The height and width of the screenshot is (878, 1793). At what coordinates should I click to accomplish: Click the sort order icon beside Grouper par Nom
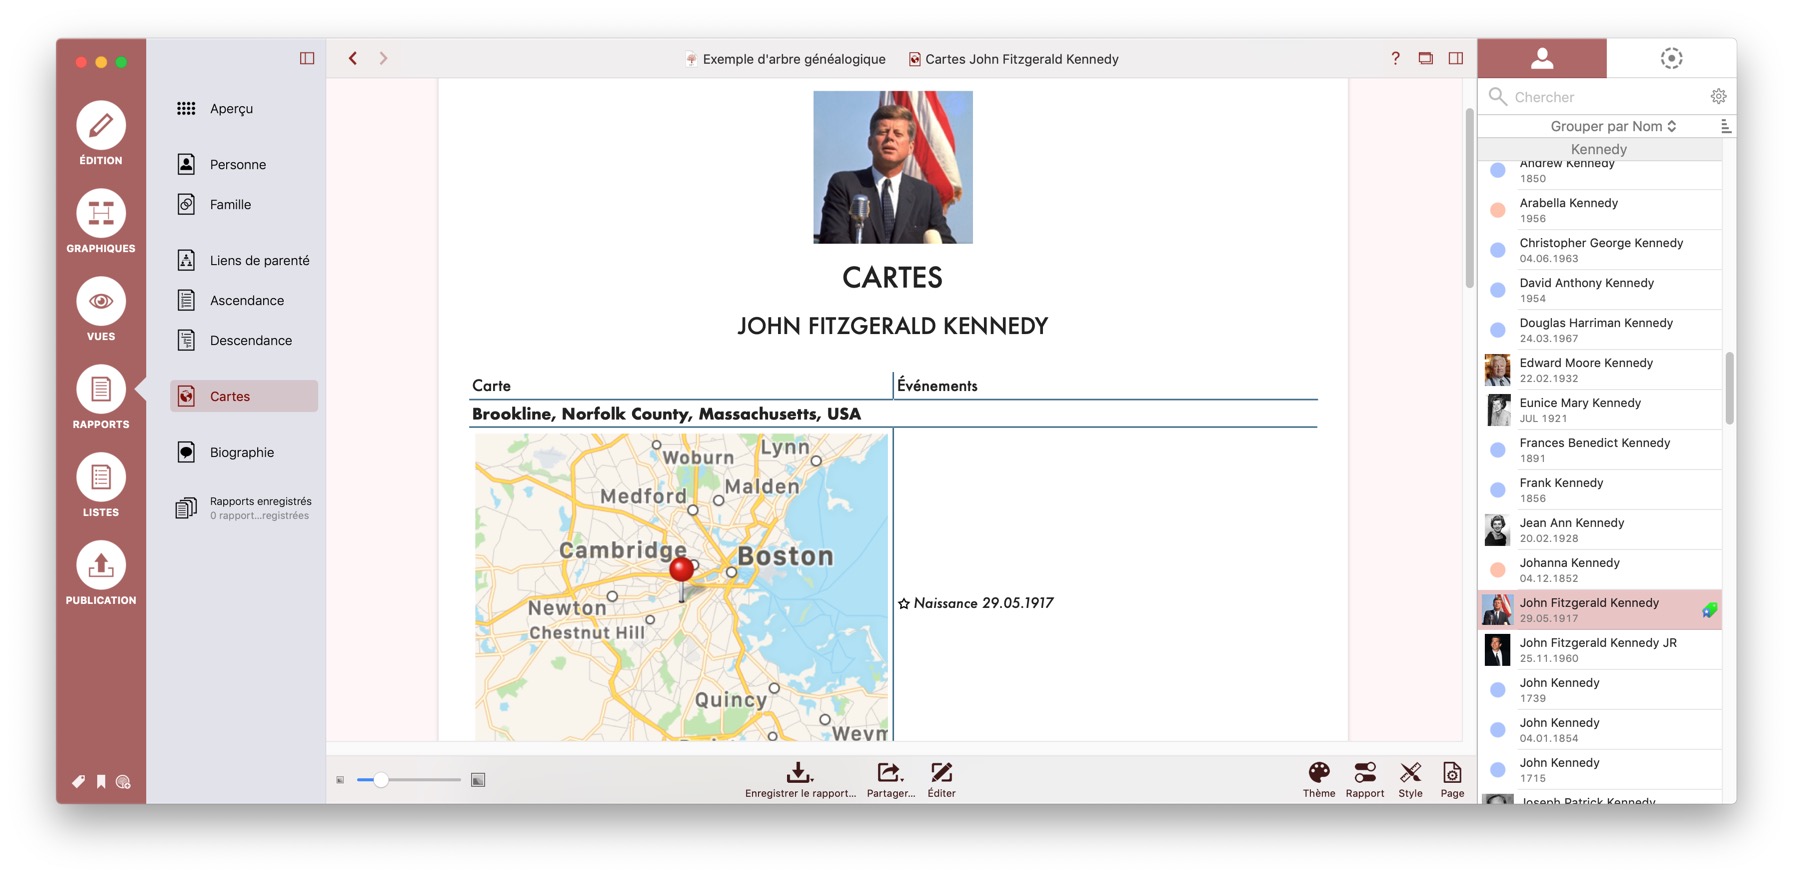1725,126
